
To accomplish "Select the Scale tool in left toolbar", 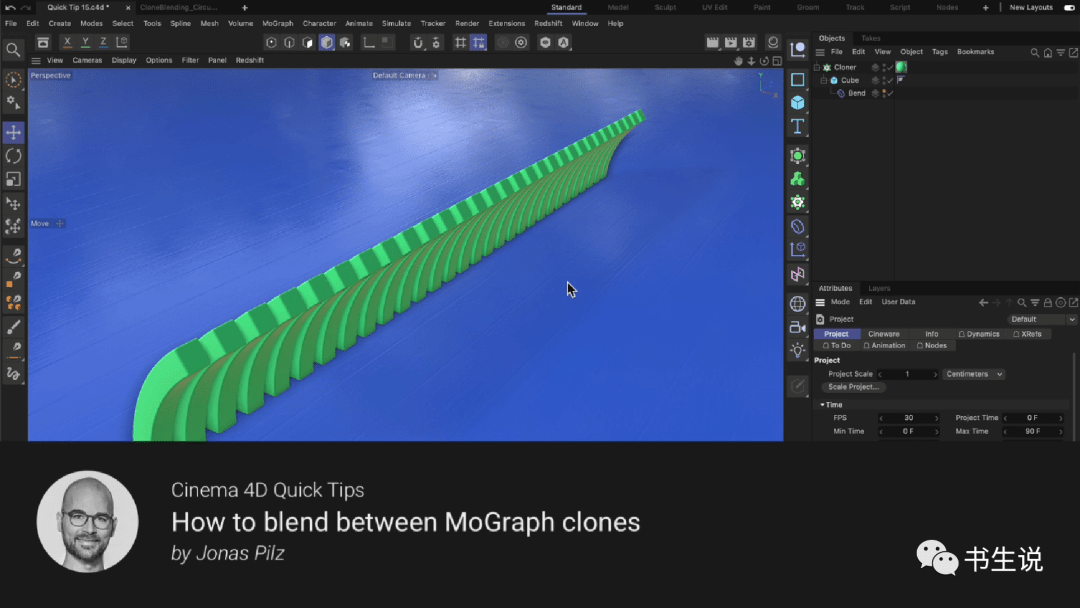I will (13, 179).
